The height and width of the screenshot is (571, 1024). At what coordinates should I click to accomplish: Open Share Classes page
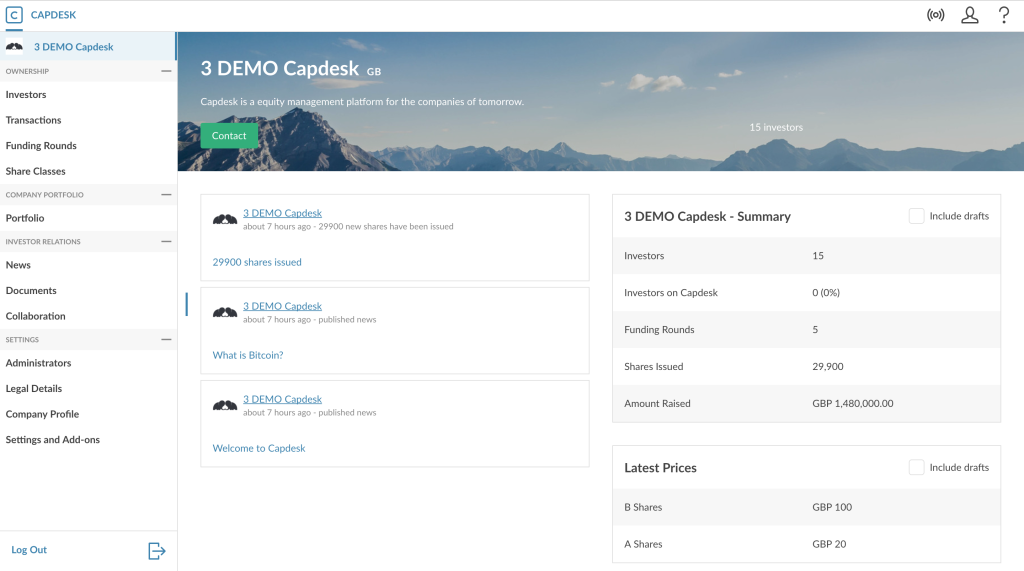point(35,171)
